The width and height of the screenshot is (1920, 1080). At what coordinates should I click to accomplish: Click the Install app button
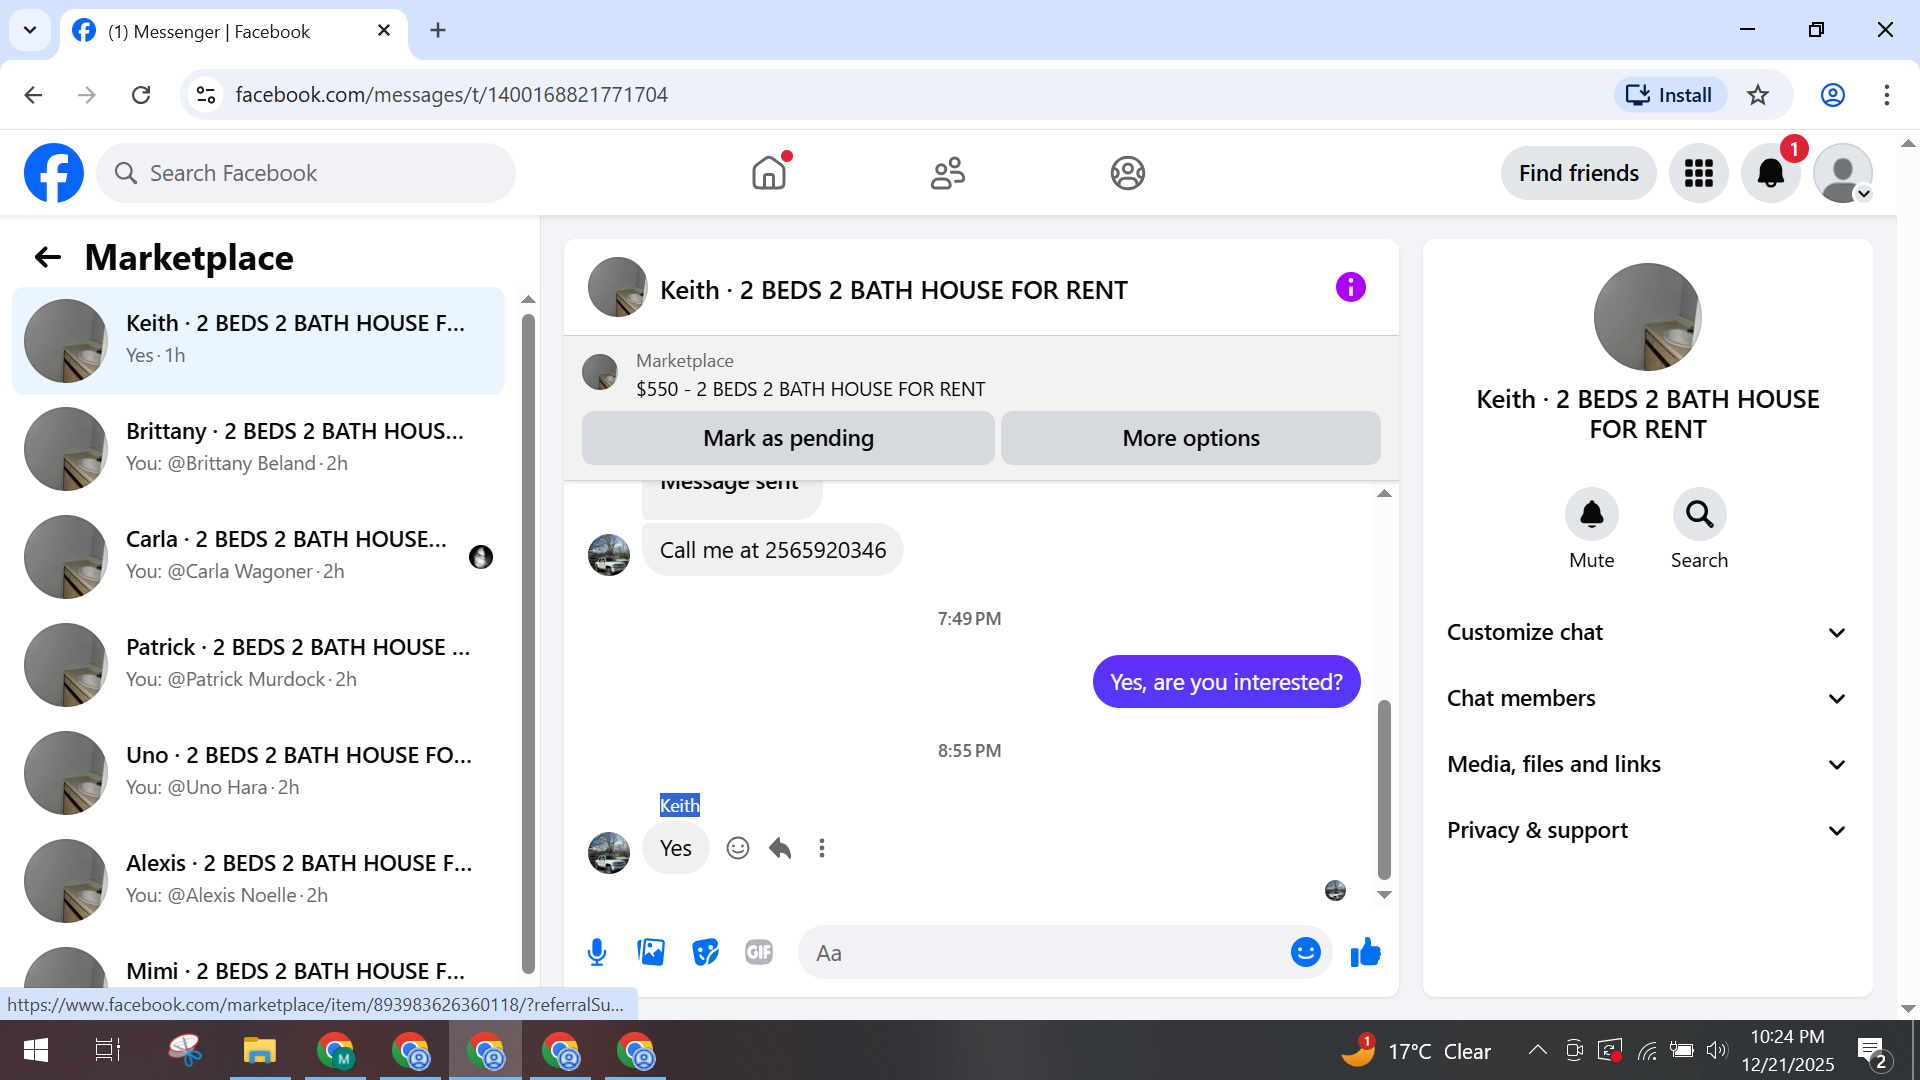[x=1670, y=95]
